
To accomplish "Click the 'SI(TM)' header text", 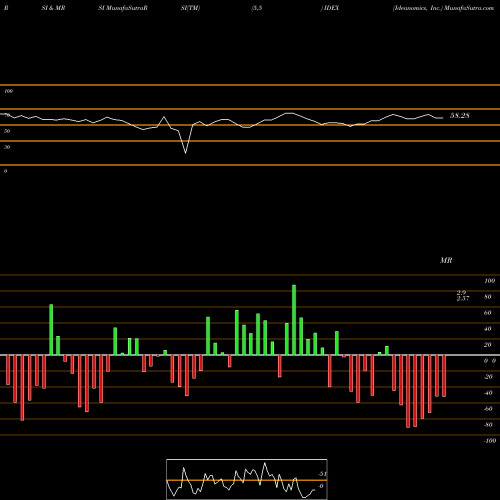I will [x=190, y=8].
